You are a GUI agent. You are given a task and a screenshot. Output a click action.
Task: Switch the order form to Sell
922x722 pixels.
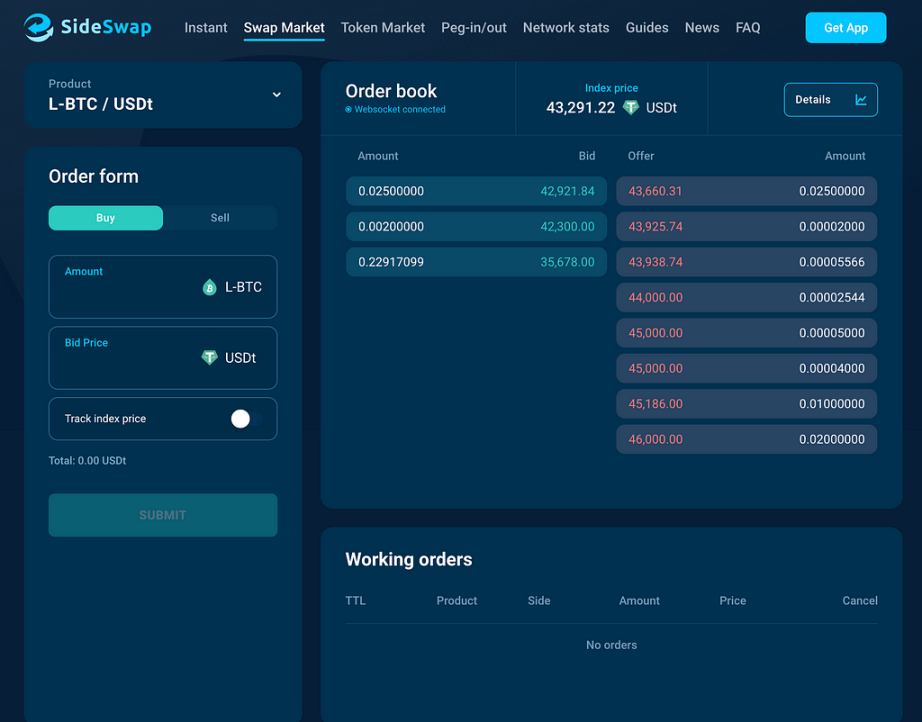pos(220,218)
